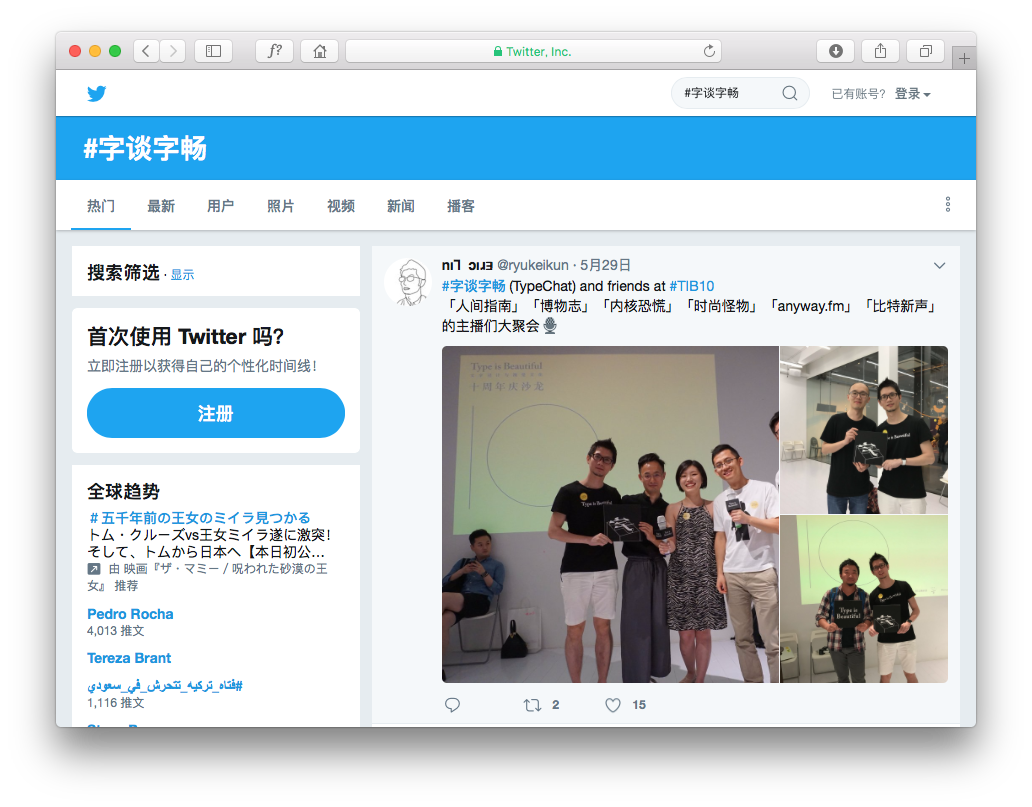Like the tweet with heart icon
This screenshot has width=1032, height=807.
tap(613, 705)
